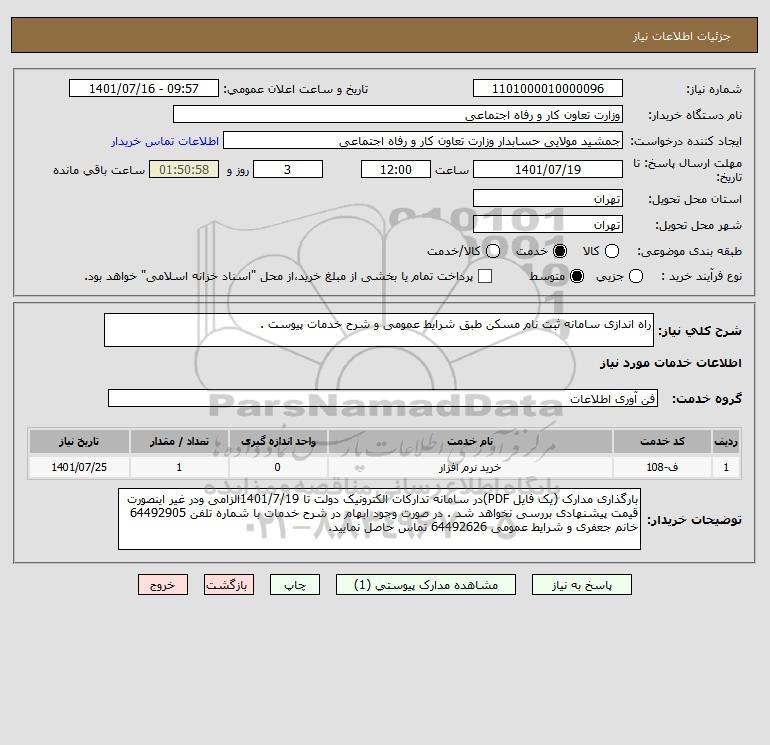
Task: Click the بازگشت back button
Action: pos(229,585)
